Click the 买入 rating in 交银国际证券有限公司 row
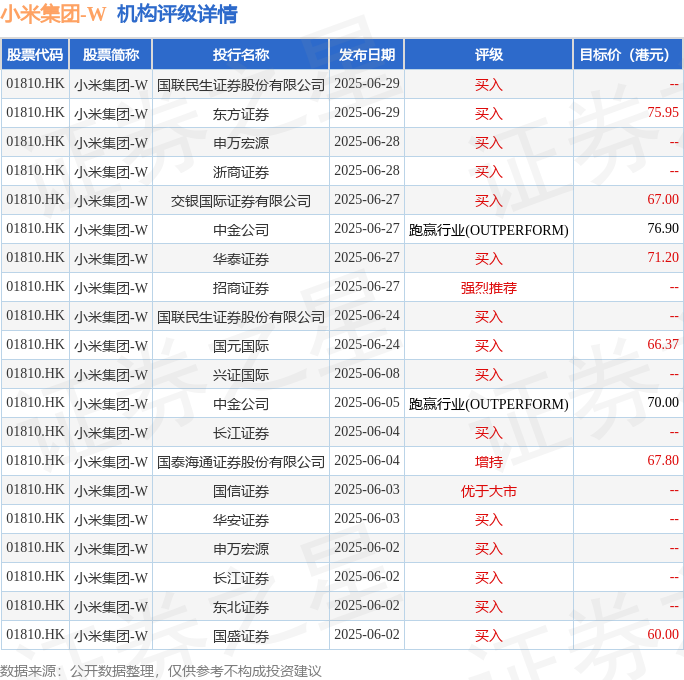 pyautogui.click(x=489, y=201)
